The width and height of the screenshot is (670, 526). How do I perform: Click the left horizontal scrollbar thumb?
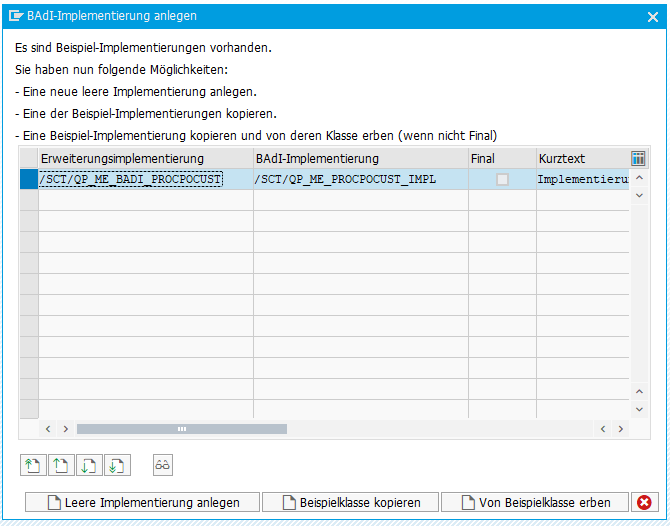pos(181,428)
